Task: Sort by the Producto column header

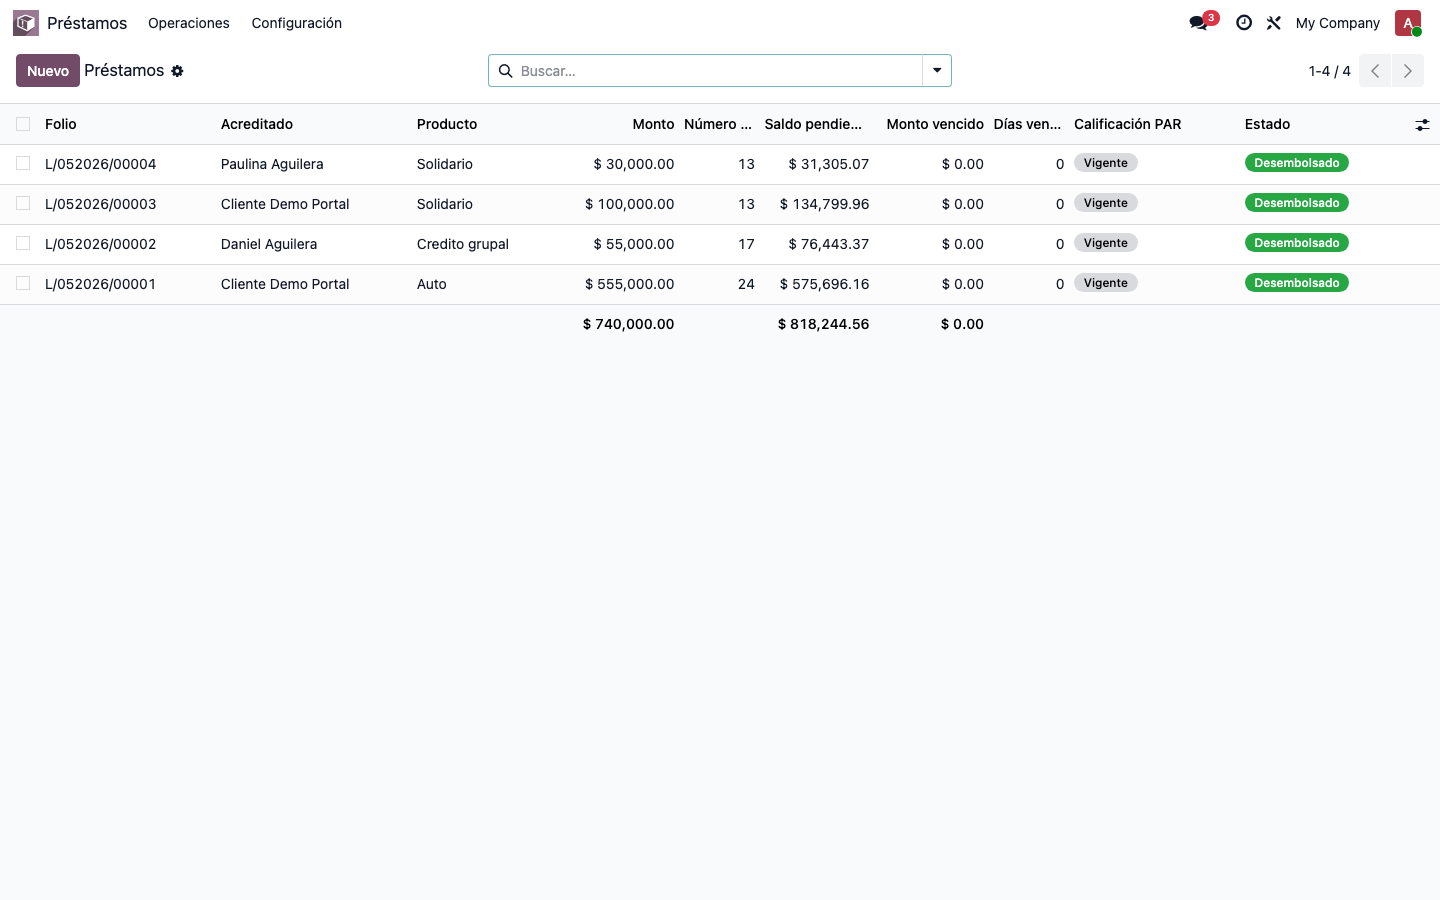Action: click(x=447, y=124)
